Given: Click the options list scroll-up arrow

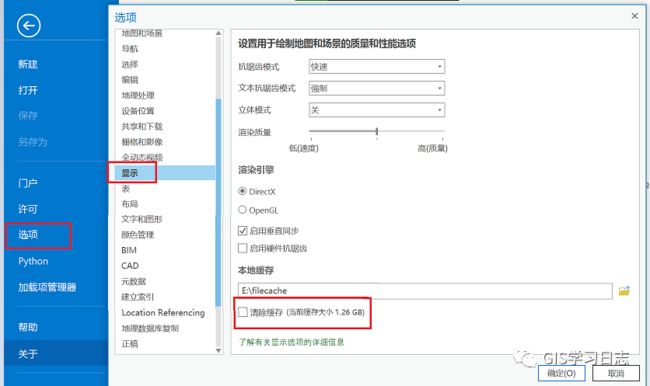Looking at the screenshot, I should pyautogui.click(x=218, y=33).
